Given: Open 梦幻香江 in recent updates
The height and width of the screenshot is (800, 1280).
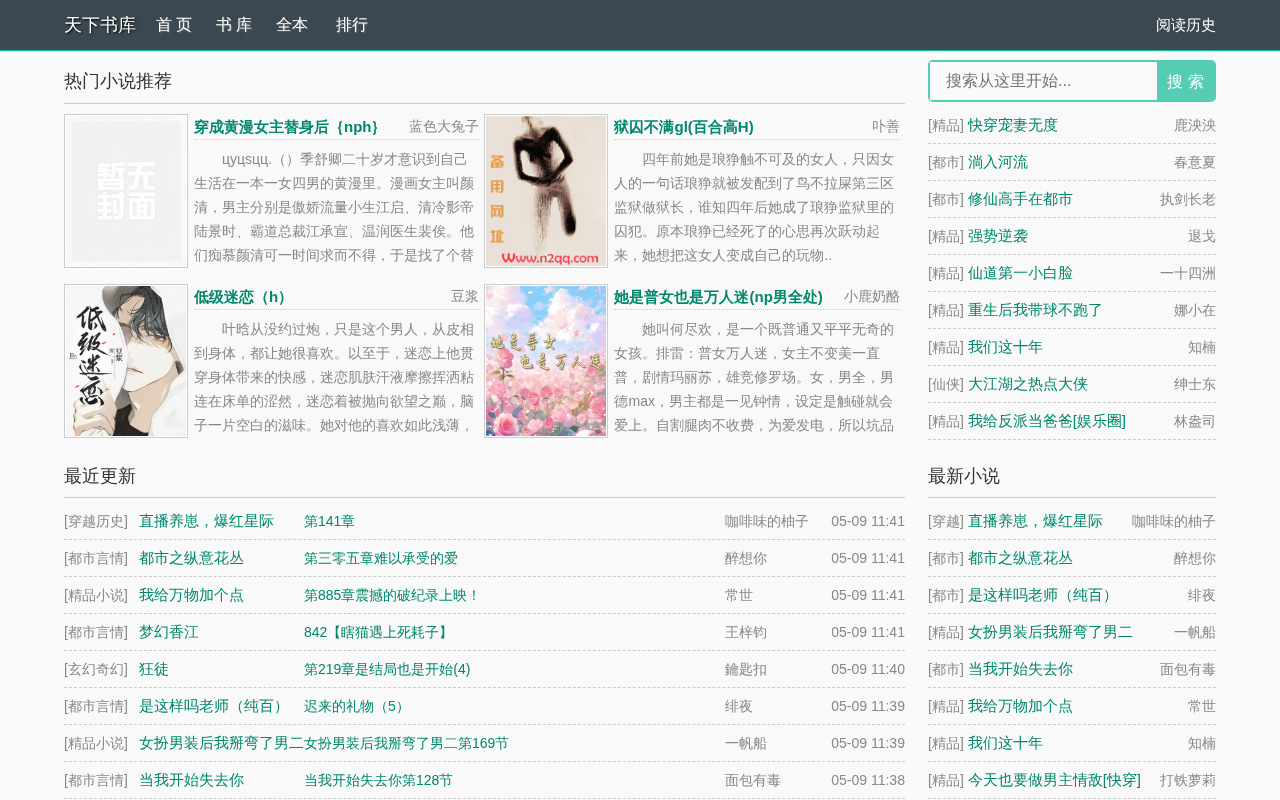Looking at the screenshot, I should [x=169, y=632].
